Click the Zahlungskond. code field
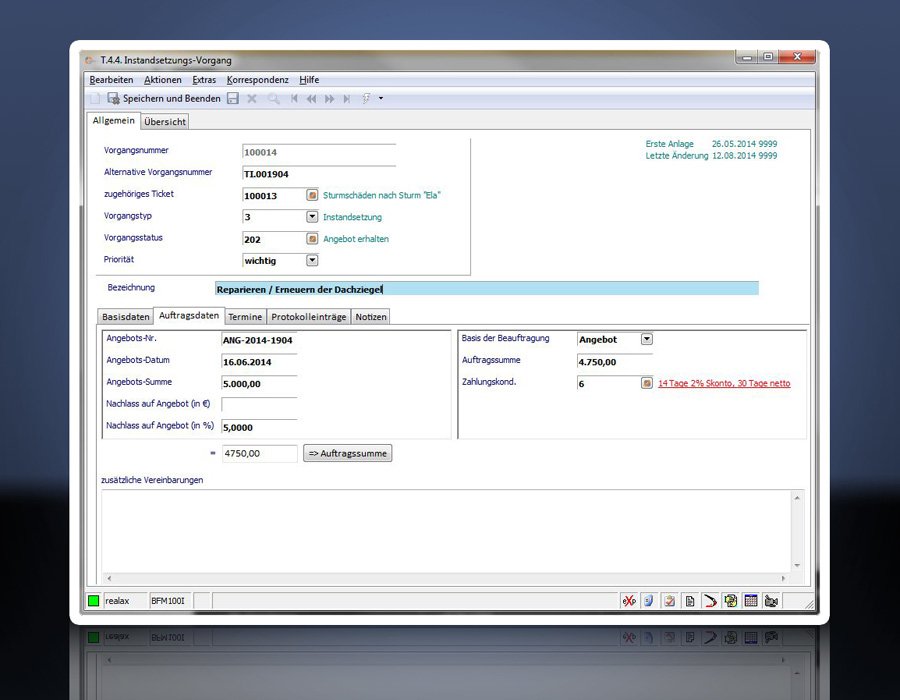Viewport: 900px width, 700px height. (608, 384)
